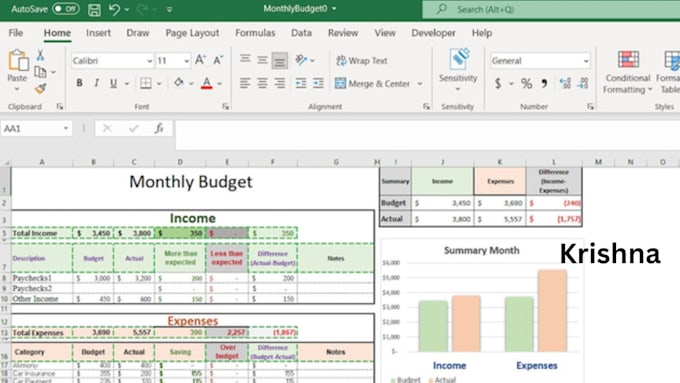The image size is (680, 383).
Task: Open the Merge & Center dropdown arrow
Action: pos(420,83)
